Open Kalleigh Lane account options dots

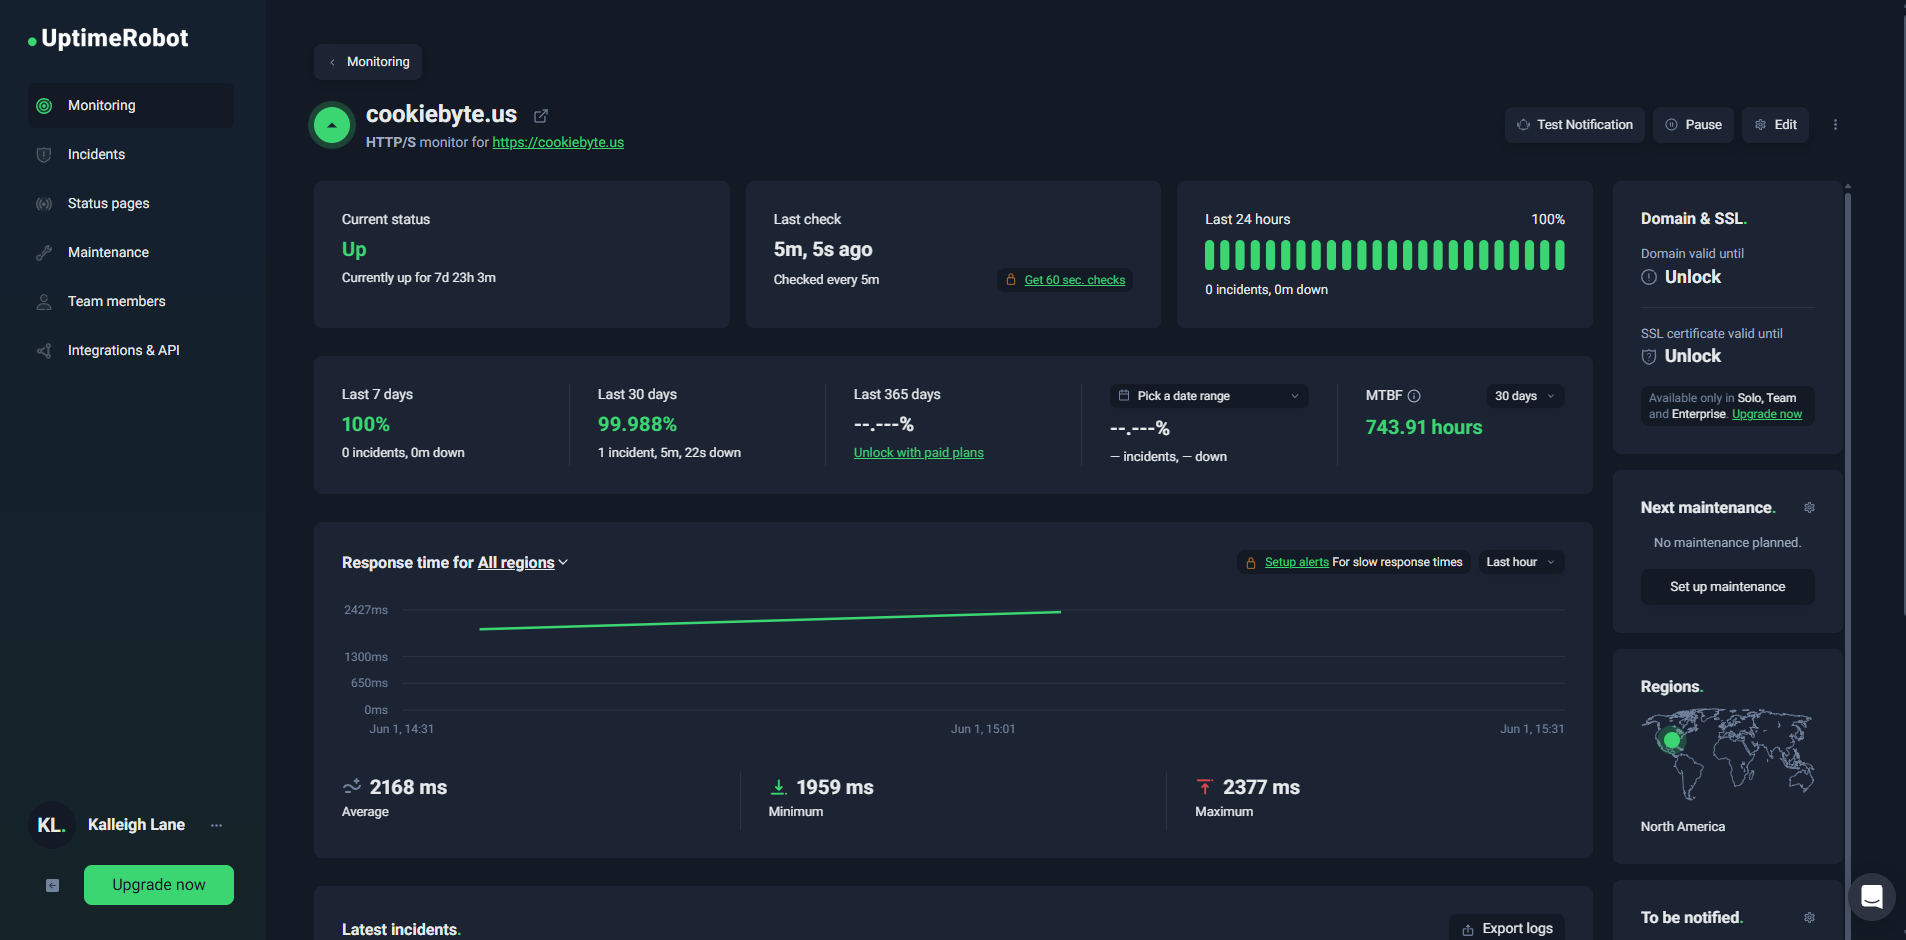click(217, 825)
